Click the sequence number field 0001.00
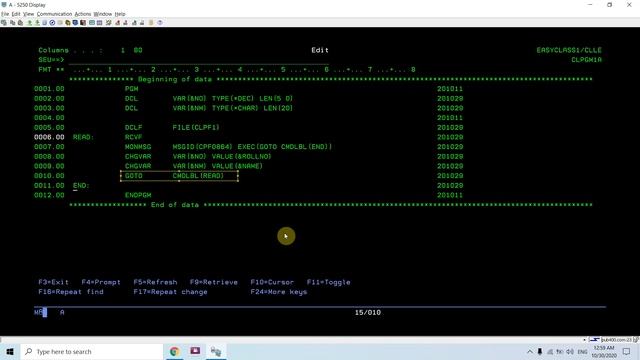Screen dimensions: 640x360 [49, 89]
